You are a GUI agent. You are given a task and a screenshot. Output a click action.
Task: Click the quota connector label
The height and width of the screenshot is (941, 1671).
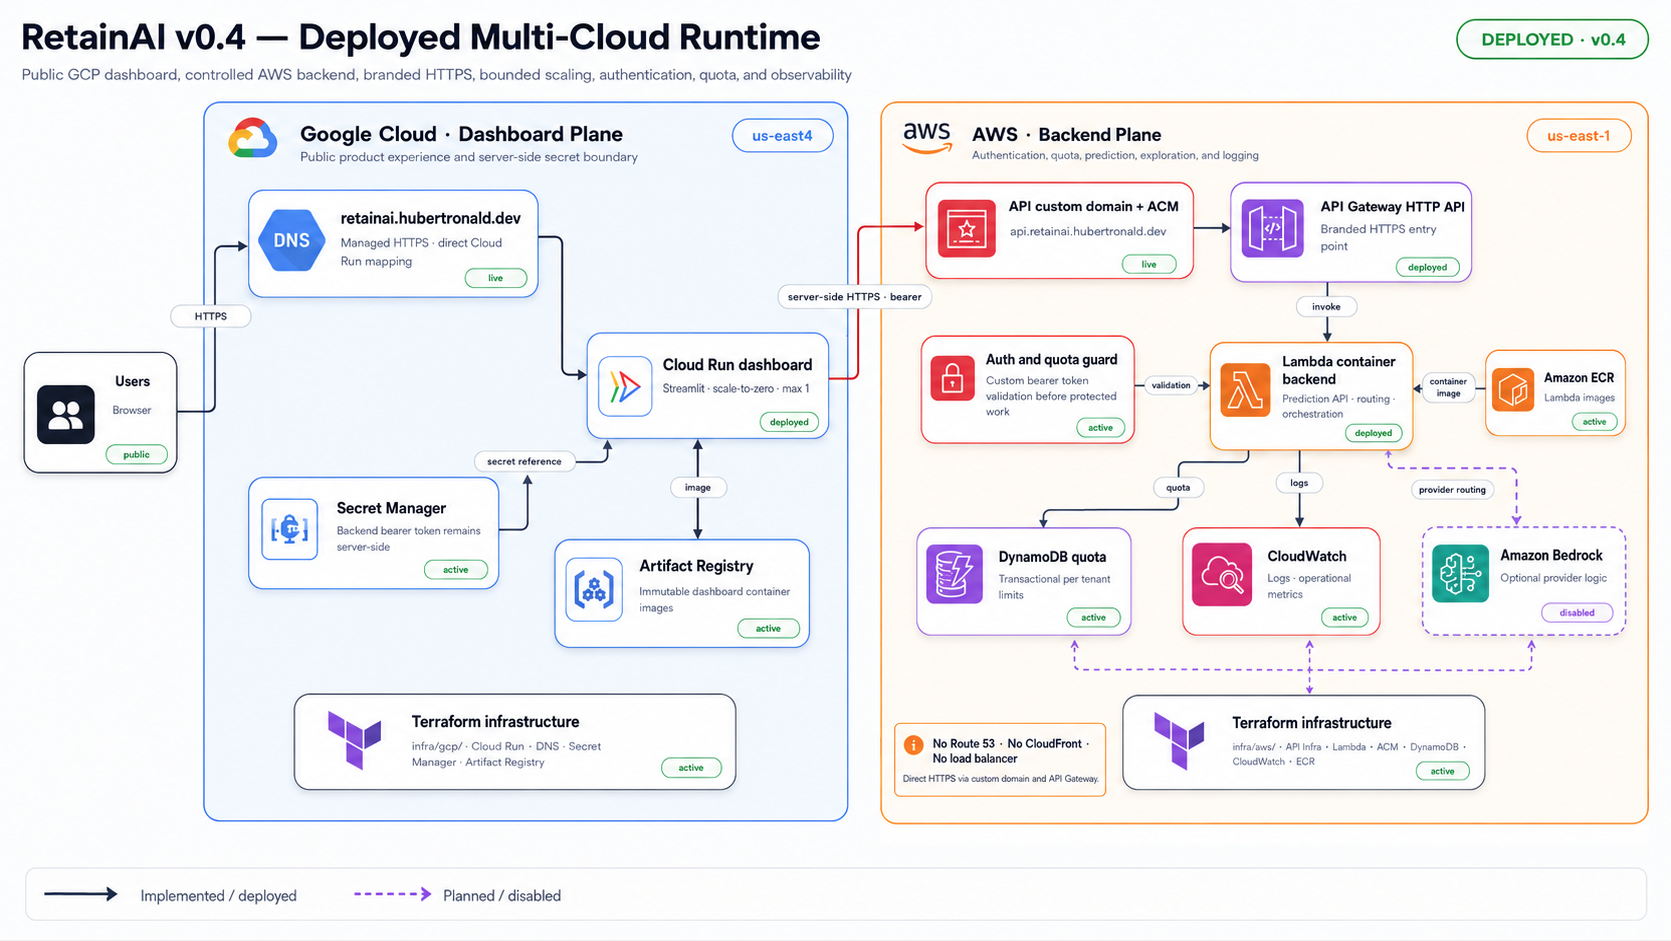1178,488
